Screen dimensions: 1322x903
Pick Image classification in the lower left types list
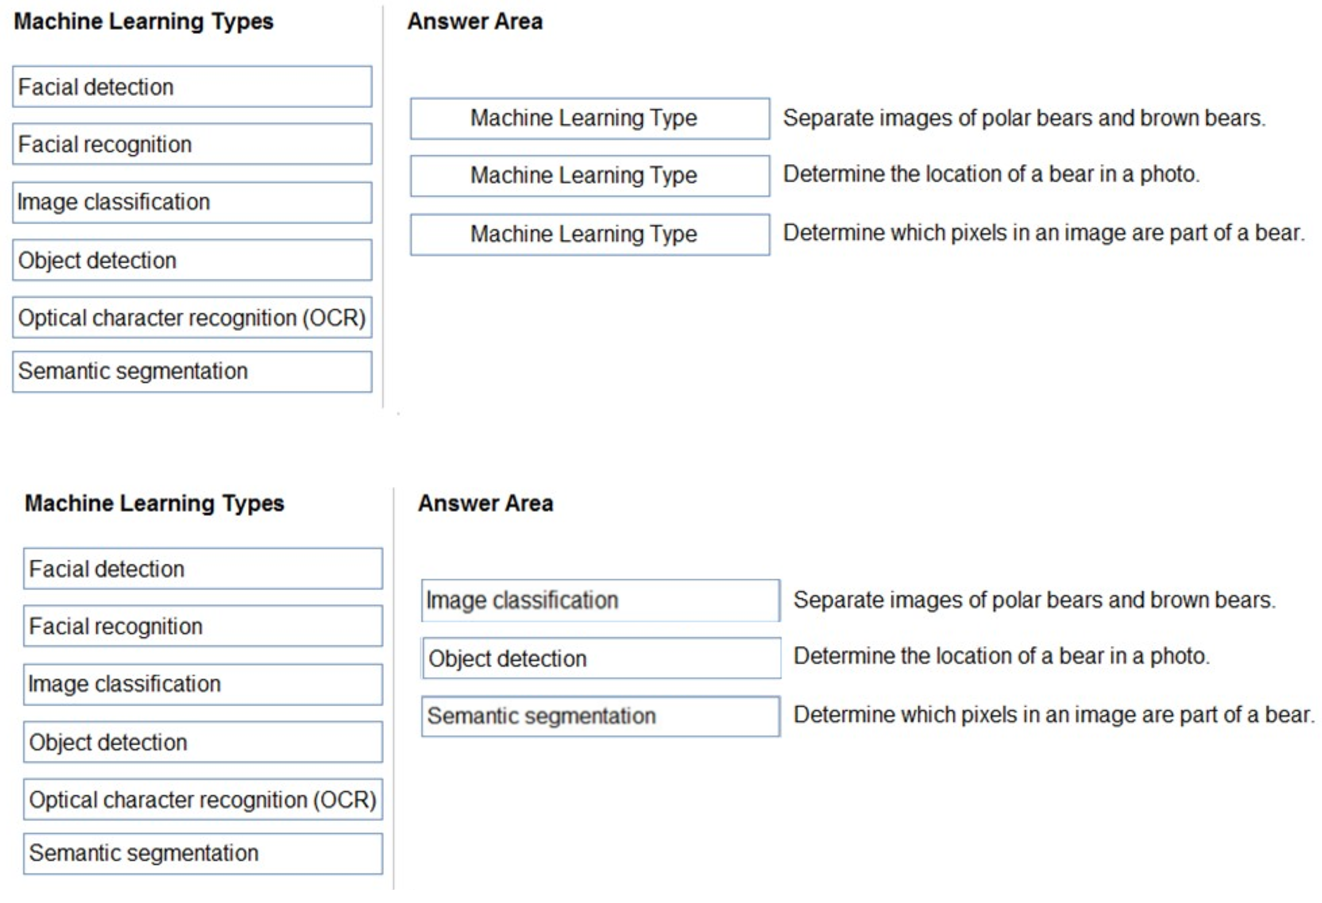(203, 684)
